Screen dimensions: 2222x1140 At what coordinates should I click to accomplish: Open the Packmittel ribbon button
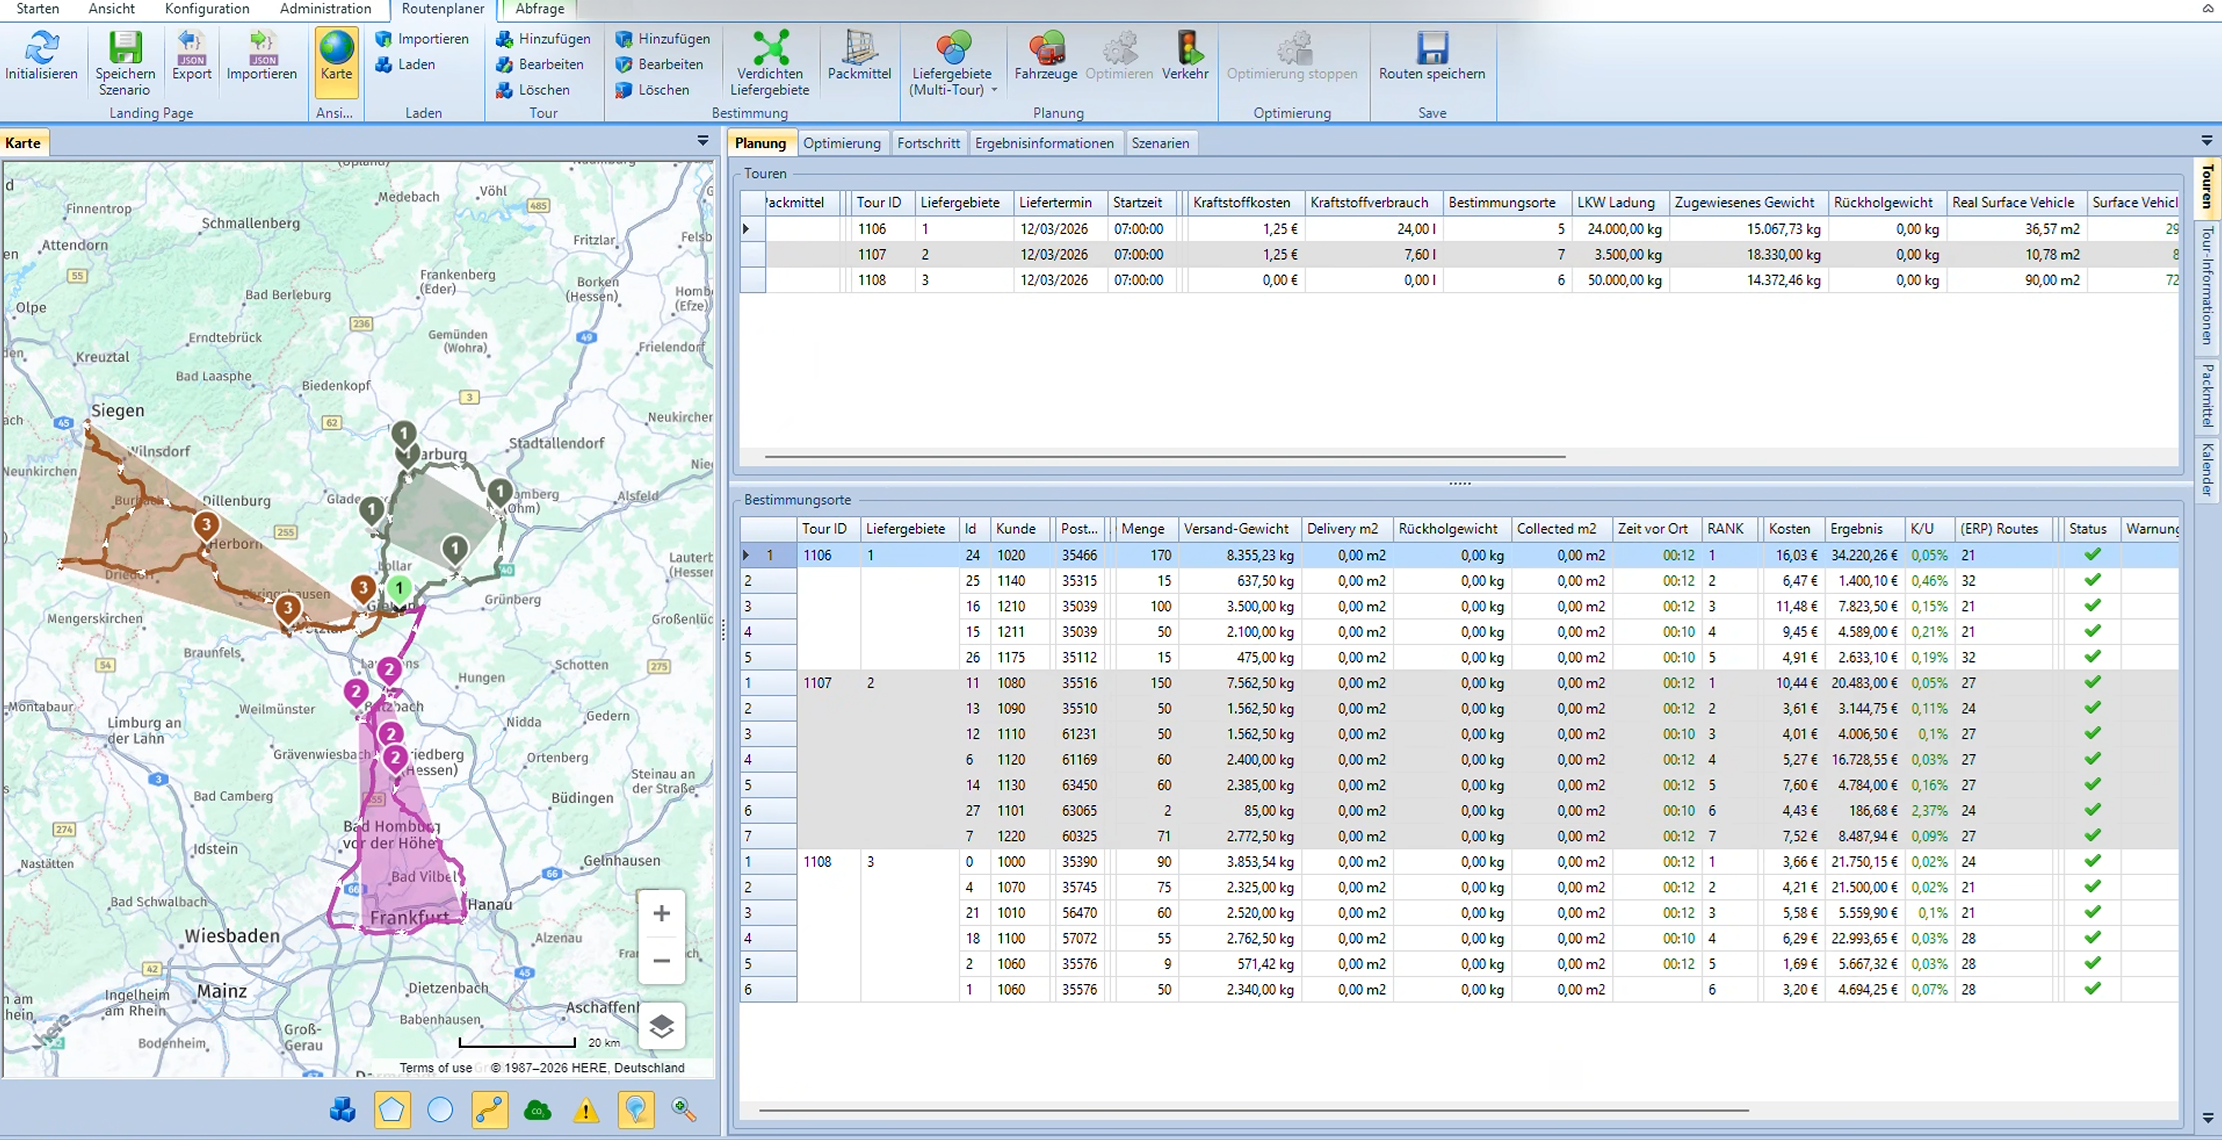[859, 56]
